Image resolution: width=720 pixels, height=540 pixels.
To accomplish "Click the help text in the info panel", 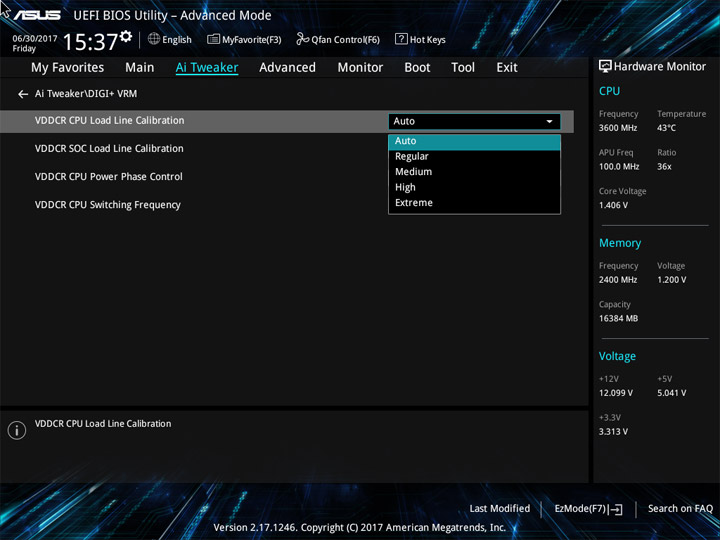I will coord(103,424).
